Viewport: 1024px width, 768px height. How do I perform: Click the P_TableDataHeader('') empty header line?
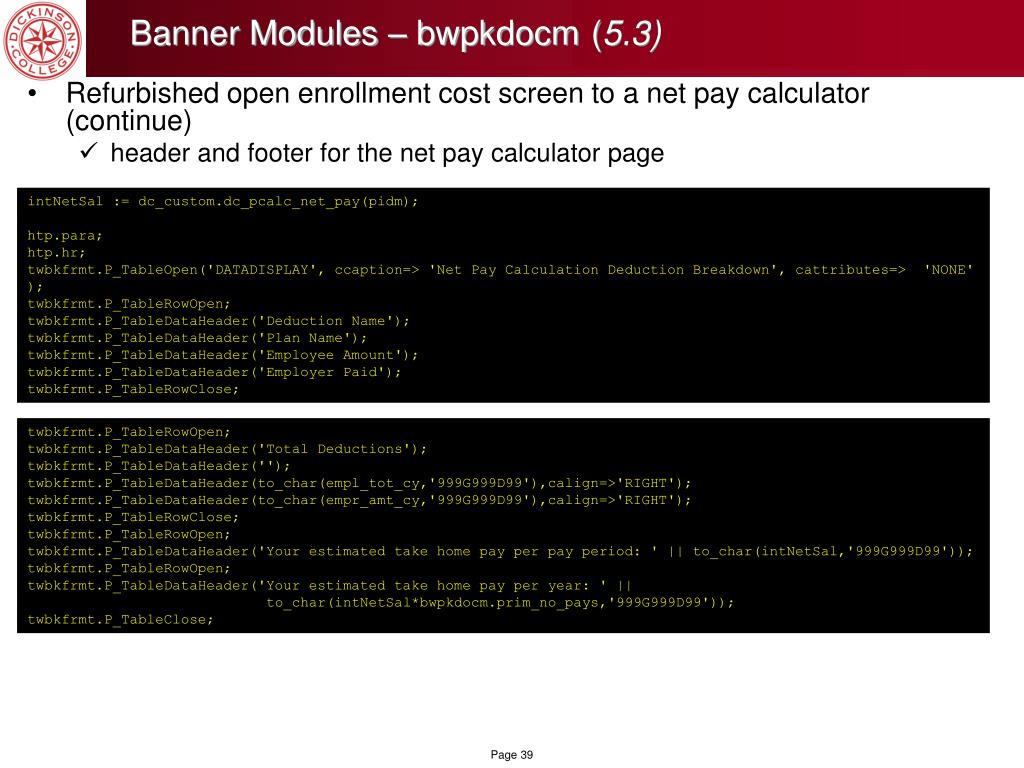pos(159,466)
